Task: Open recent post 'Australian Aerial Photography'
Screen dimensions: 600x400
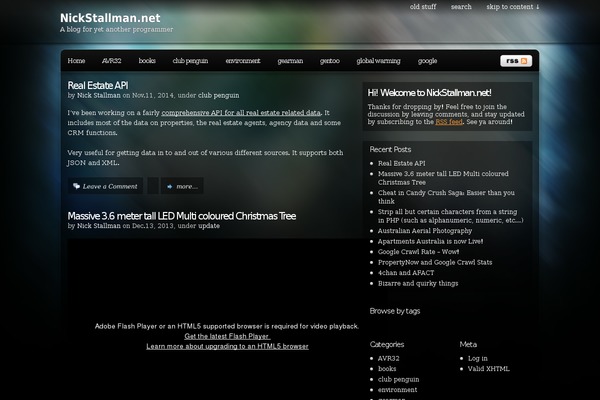Action: click(x=425, y=231)
